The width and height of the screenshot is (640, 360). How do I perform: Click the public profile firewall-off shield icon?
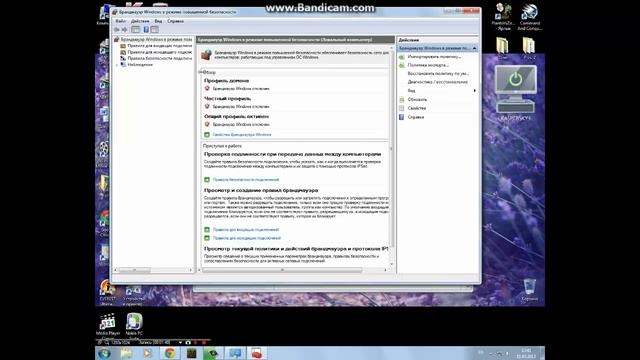pos(207,124)
